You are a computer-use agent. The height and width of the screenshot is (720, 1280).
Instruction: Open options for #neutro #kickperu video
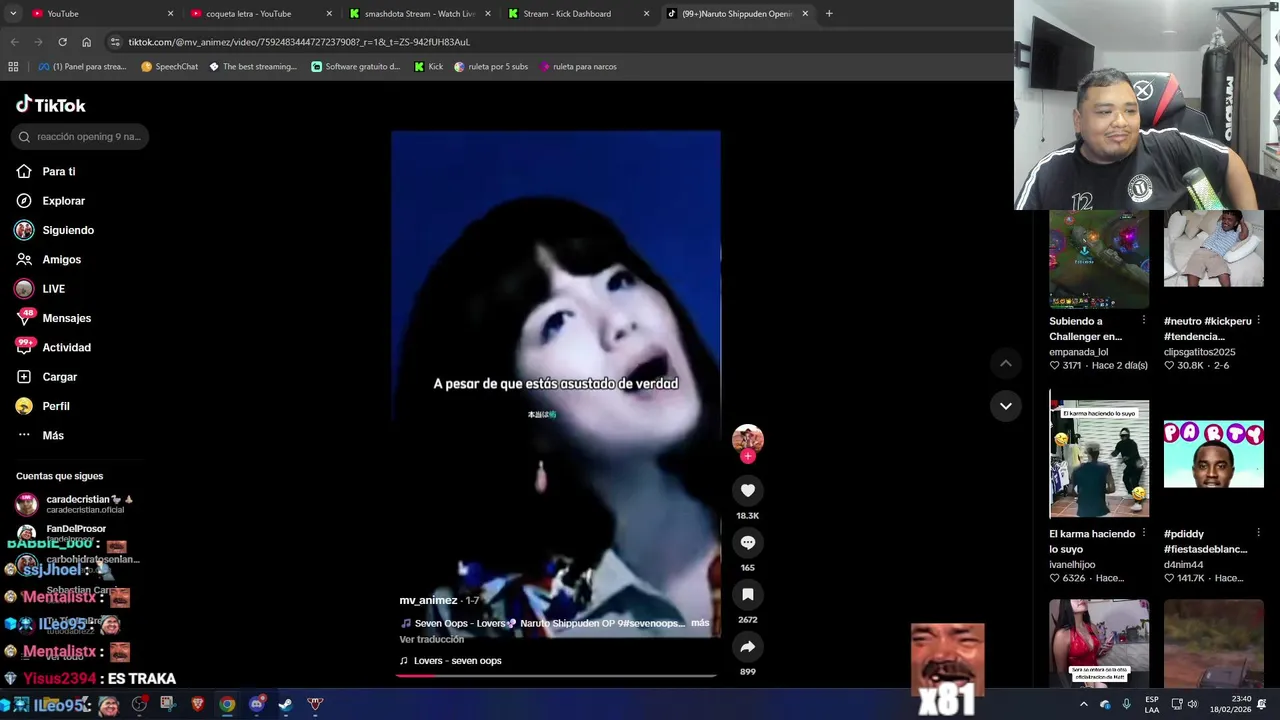(1258, 321)
